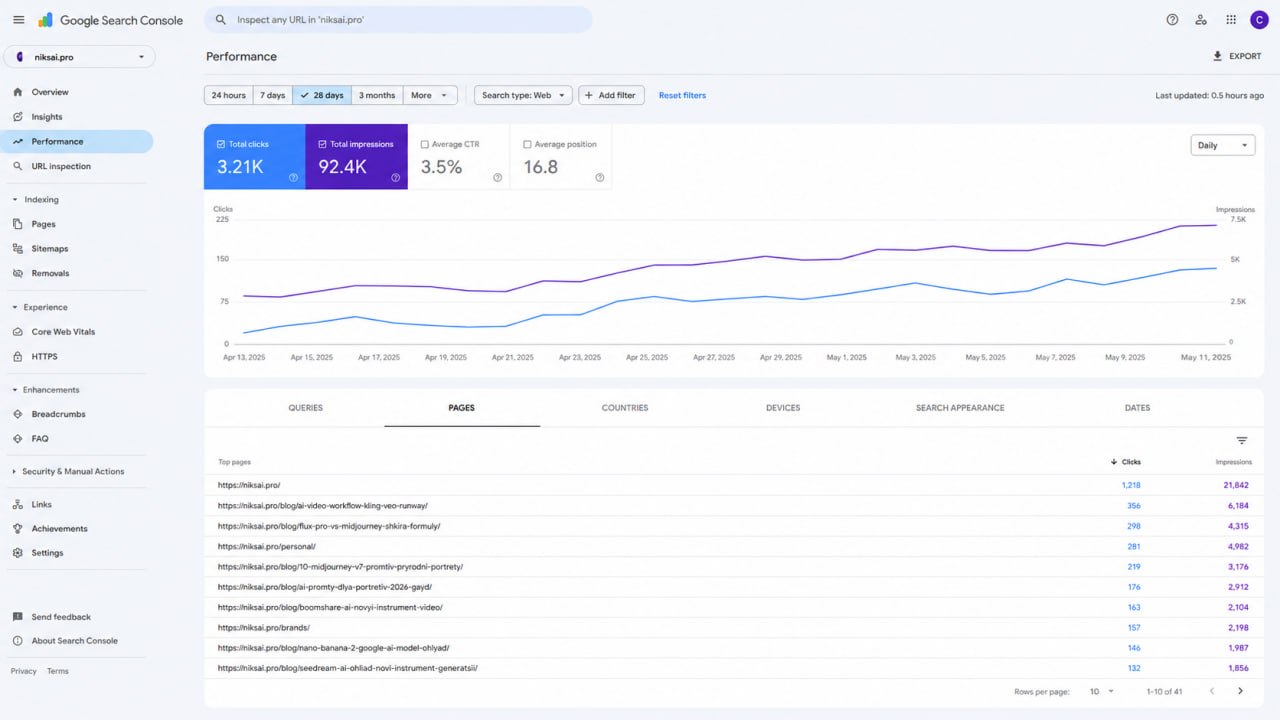
Task: Click the search magnifier icon in URL bar
Action: (x=221, y=20)
